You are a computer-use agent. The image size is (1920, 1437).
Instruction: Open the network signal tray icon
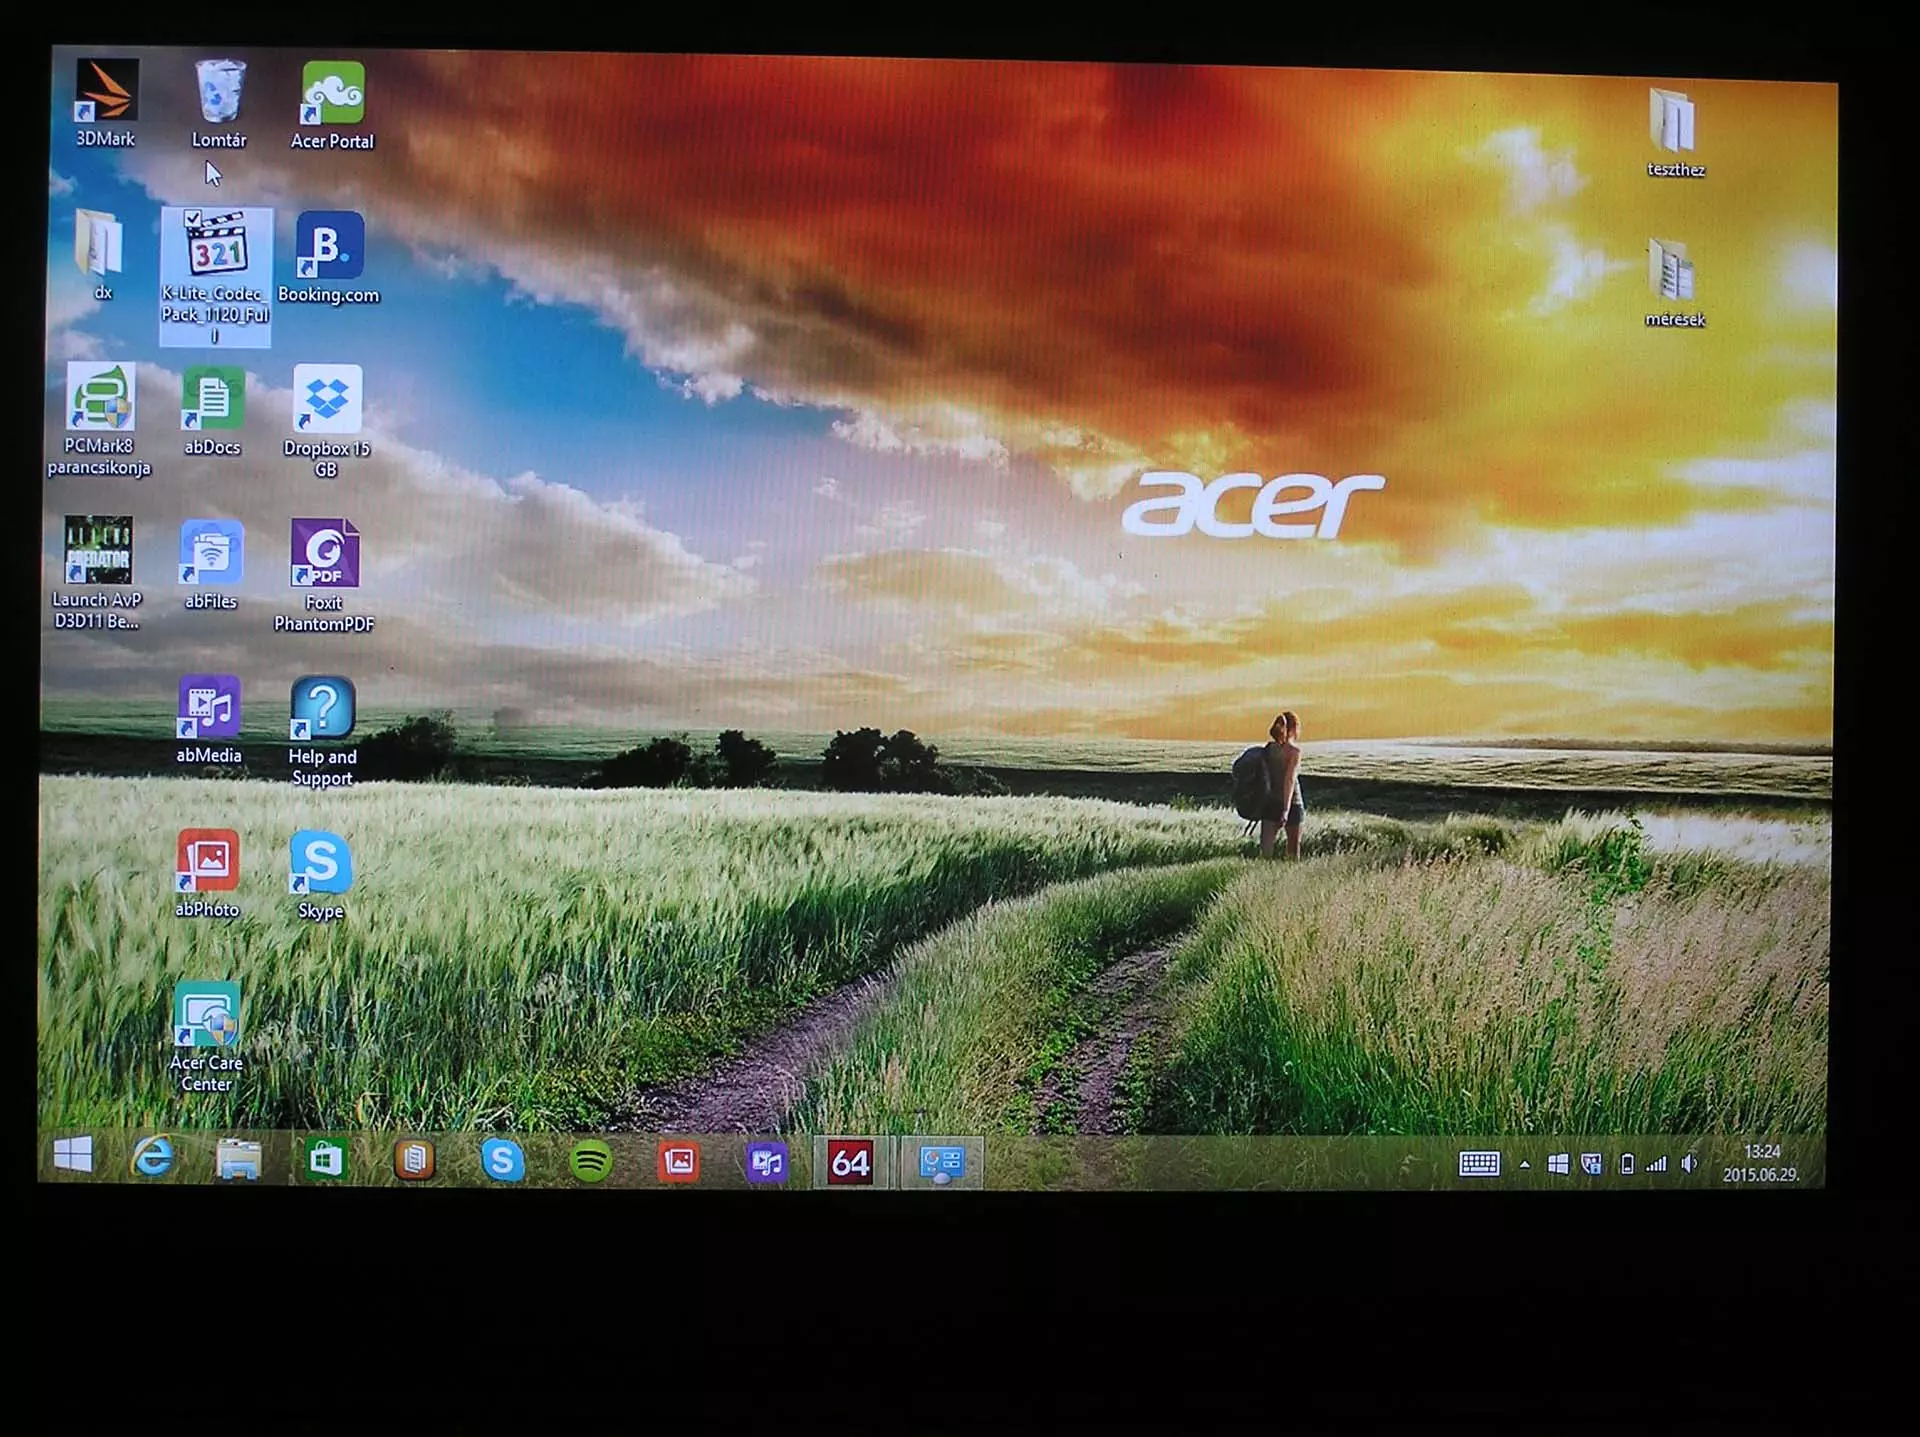point(1657,1164)
